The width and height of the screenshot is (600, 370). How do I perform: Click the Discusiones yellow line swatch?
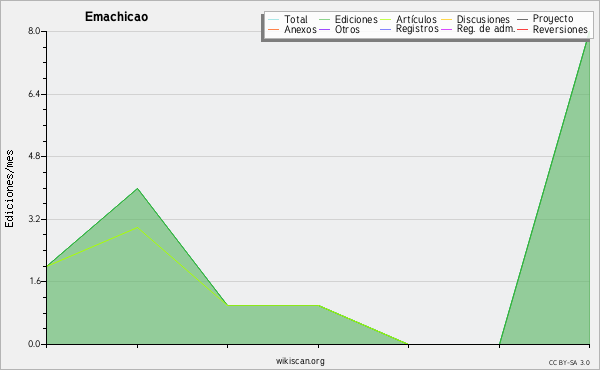point(447,19)
